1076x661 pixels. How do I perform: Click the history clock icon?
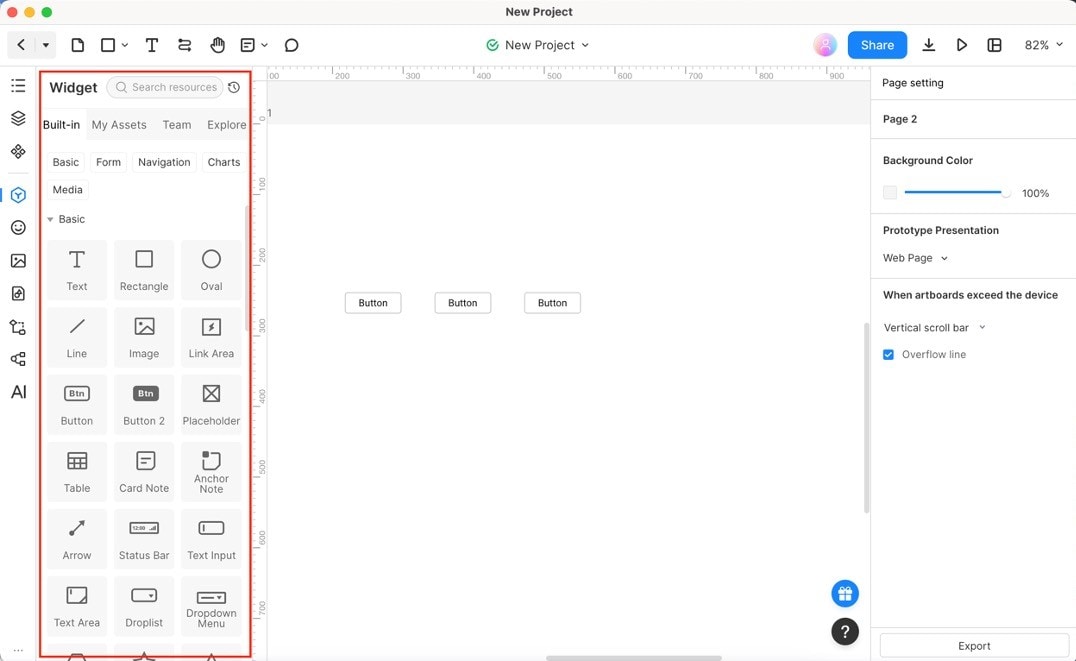click(234, 87)
